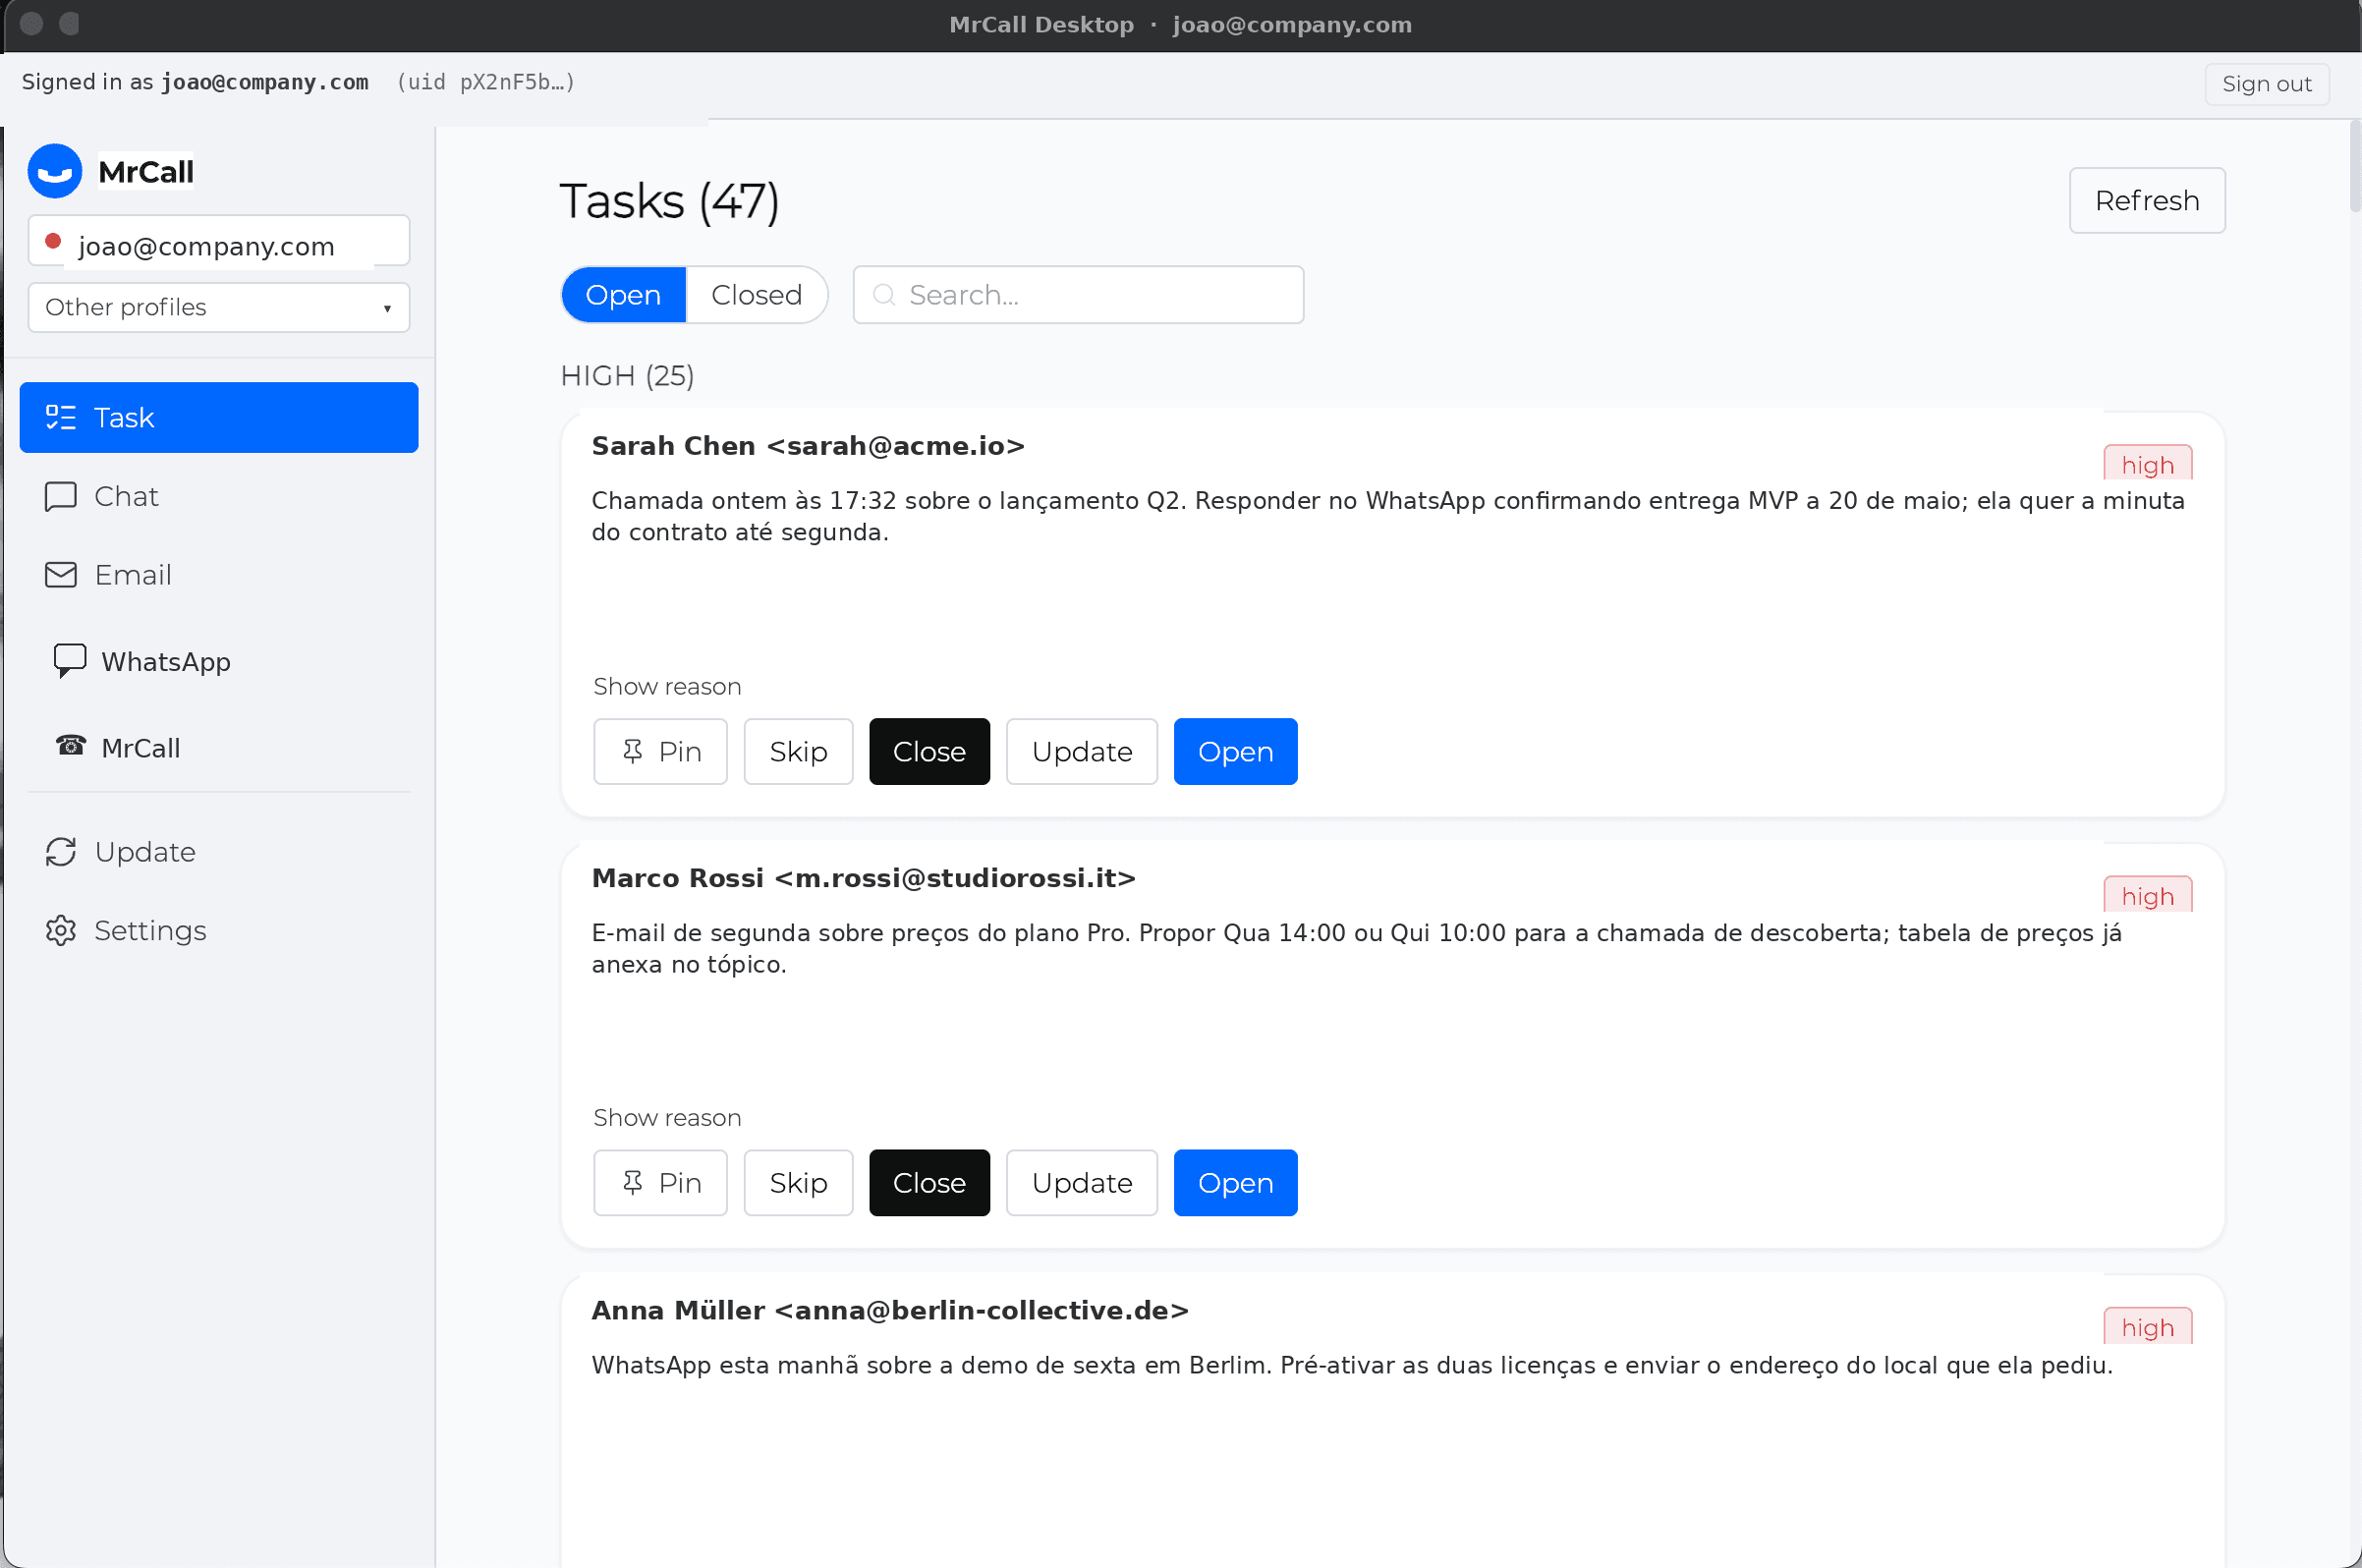Click Sarah Chen's task description text

[1388, 516]
